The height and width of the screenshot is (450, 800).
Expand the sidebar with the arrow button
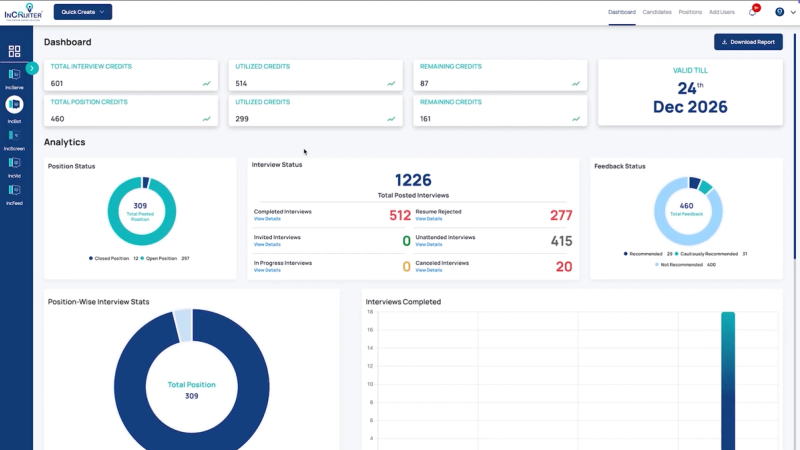pyautogui.click(x=32, y=68)
